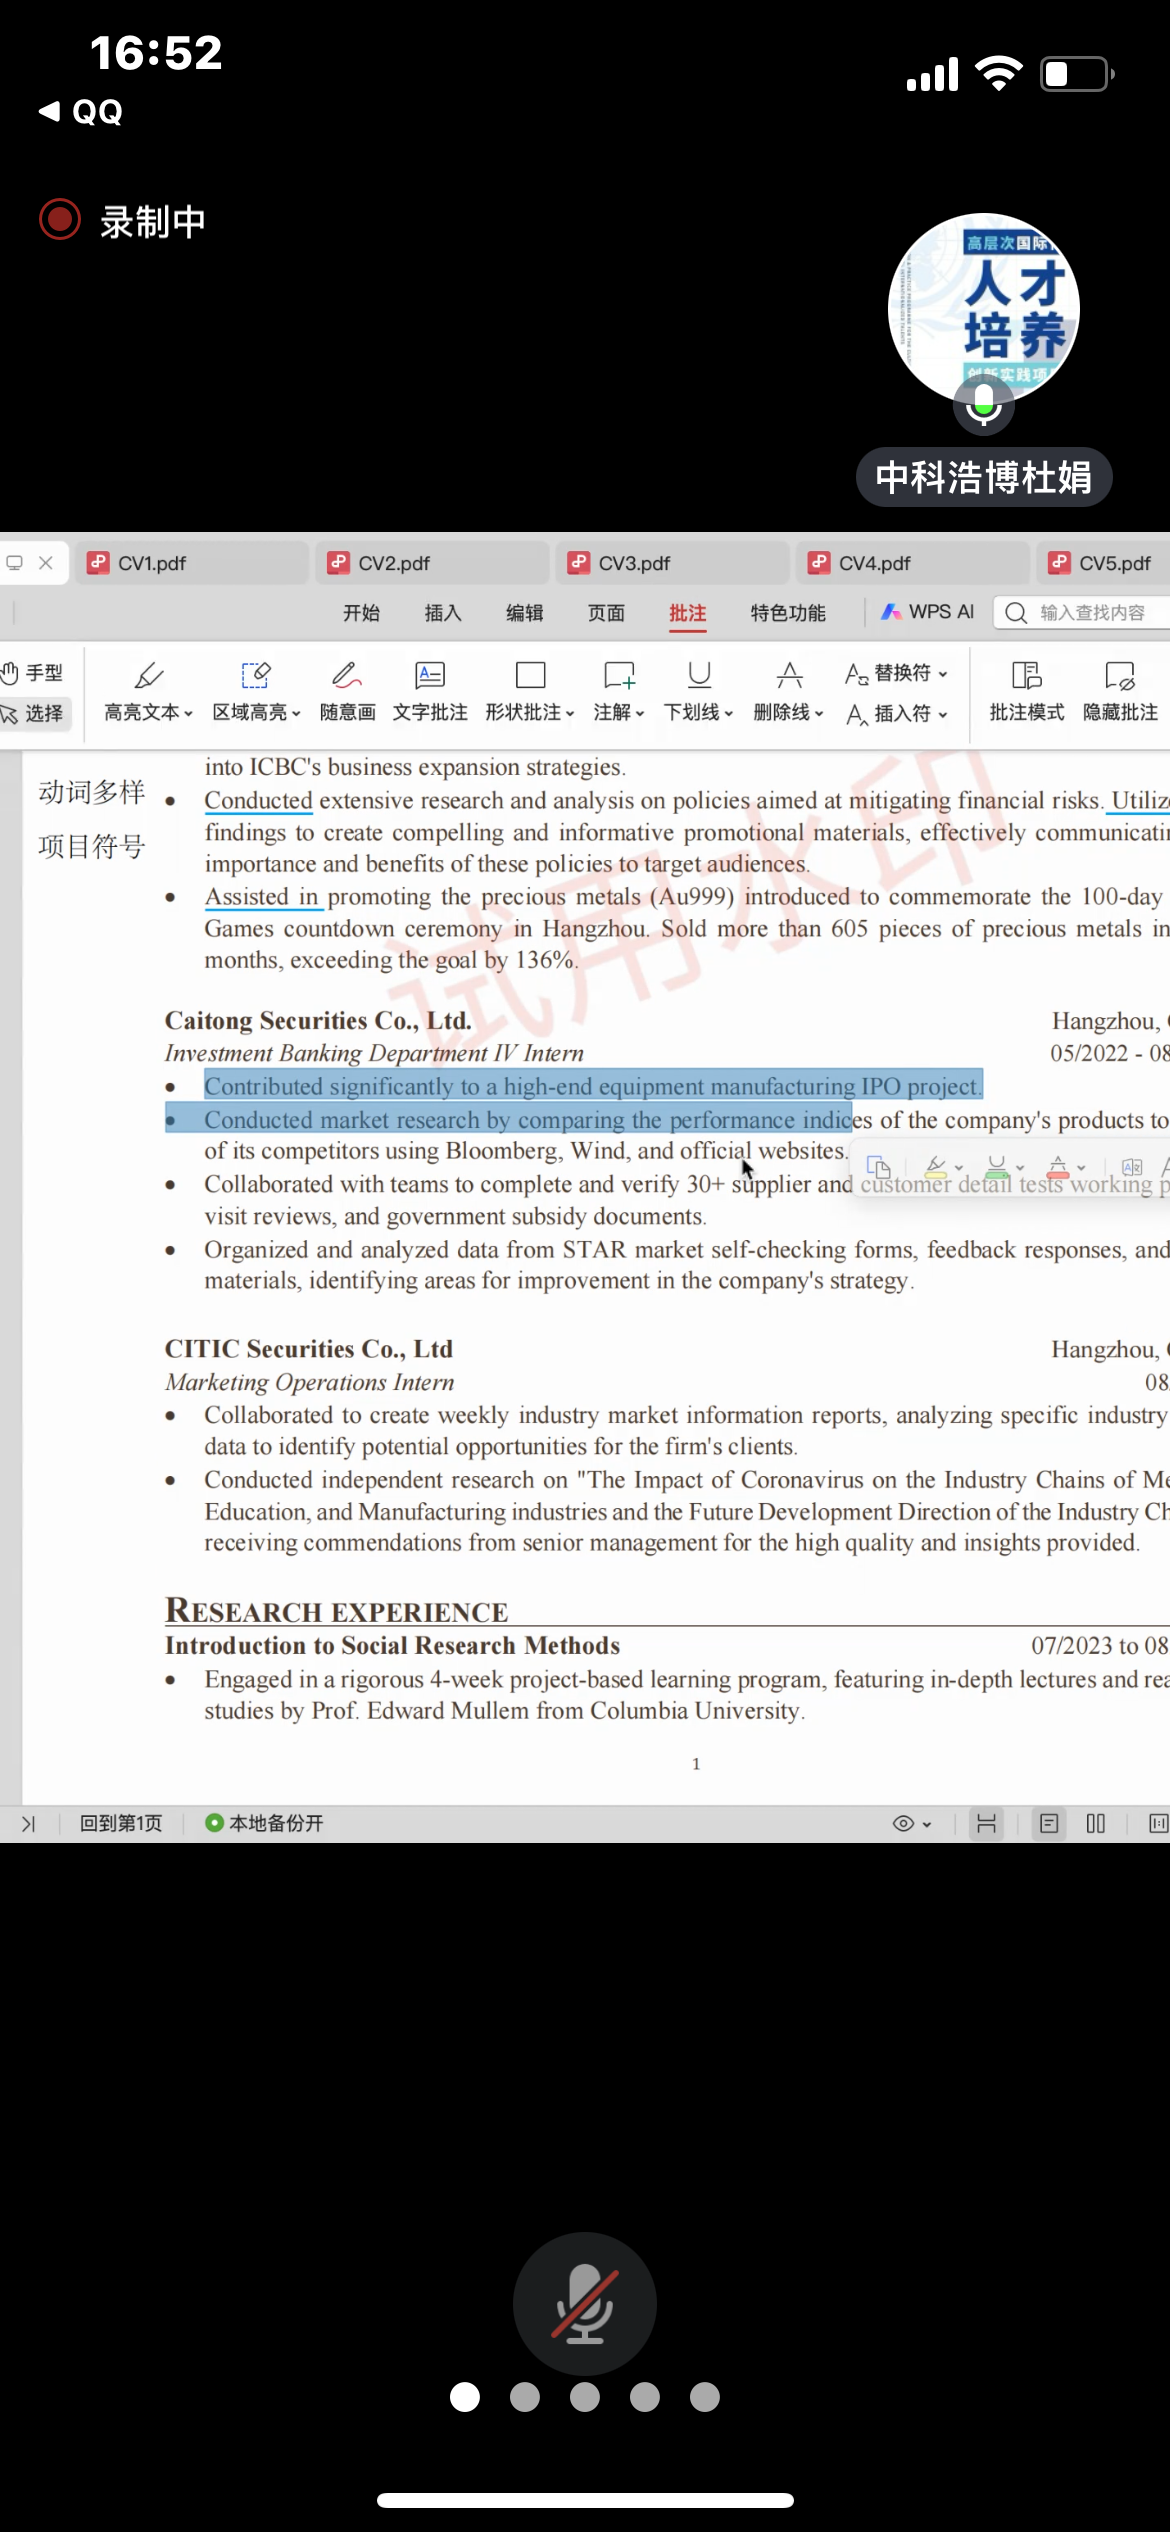Screen dimensions: 1170x2532
Task: Select the 区域高亮 area highlight icon
Action: (256, 676)
